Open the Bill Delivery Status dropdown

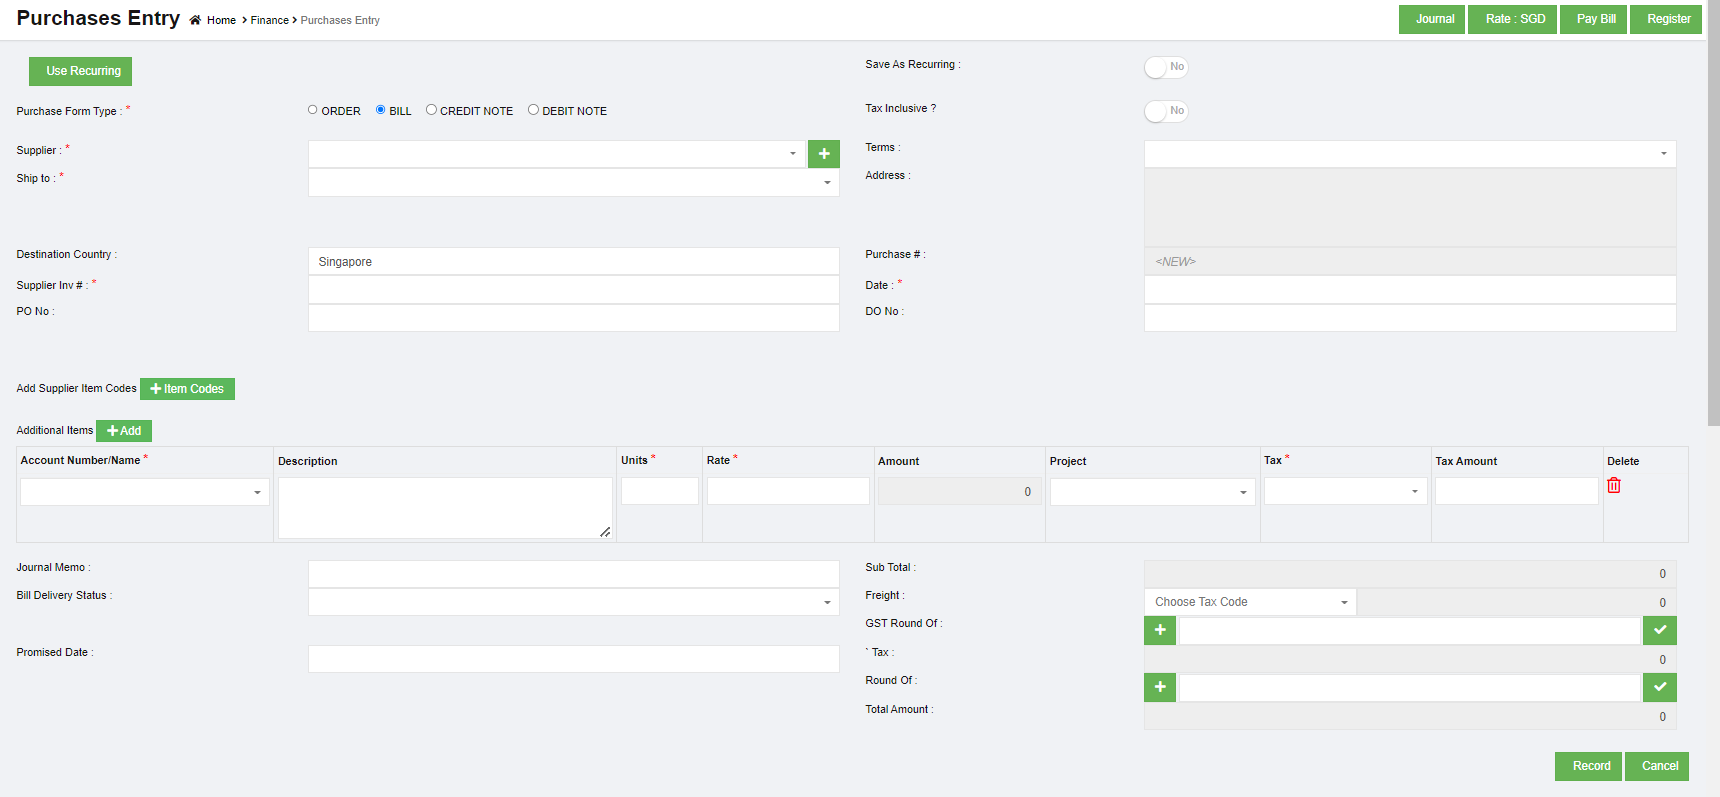pyautogui.click(x=573, y=602)
